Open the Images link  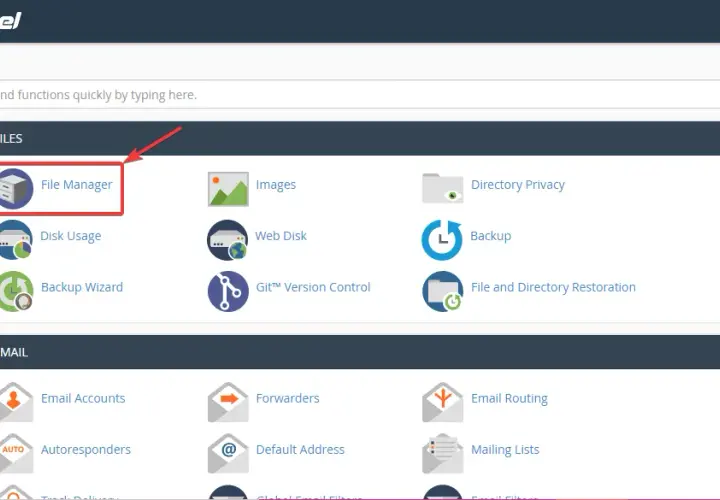point(276,185)
